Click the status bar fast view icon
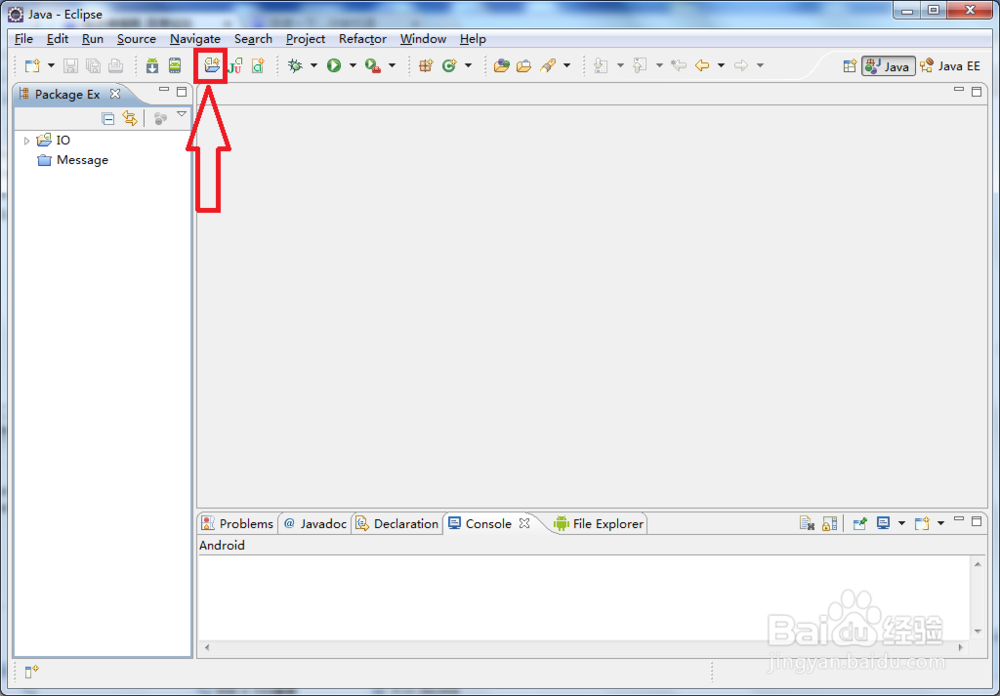 tap(32, 672)
